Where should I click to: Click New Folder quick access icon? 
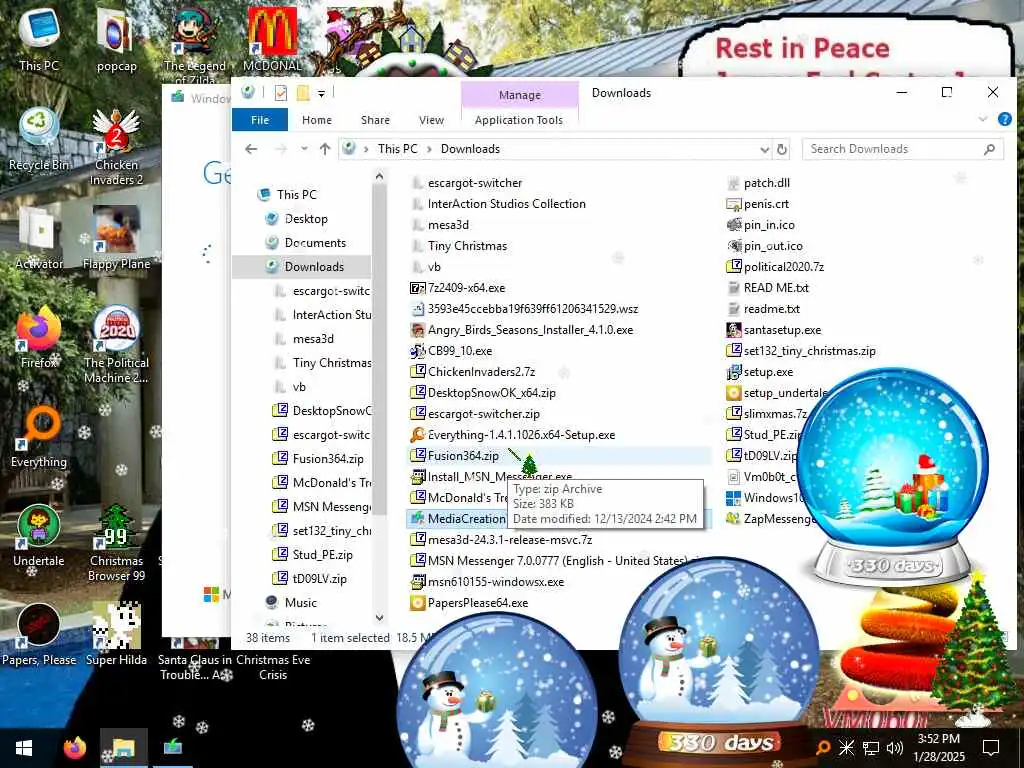(x=303, y=93)
